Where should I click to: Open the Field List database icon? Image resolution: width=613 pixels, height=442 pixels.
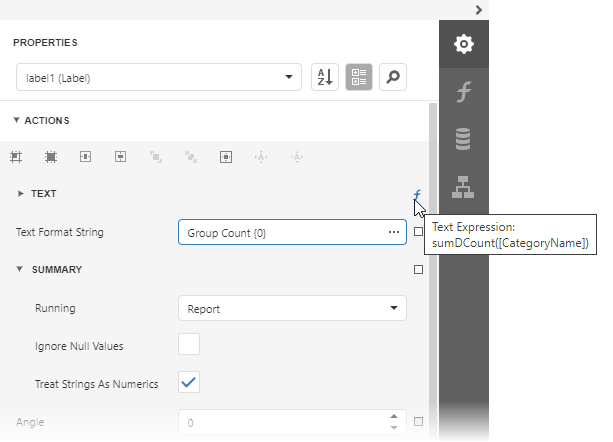point(463,140)
